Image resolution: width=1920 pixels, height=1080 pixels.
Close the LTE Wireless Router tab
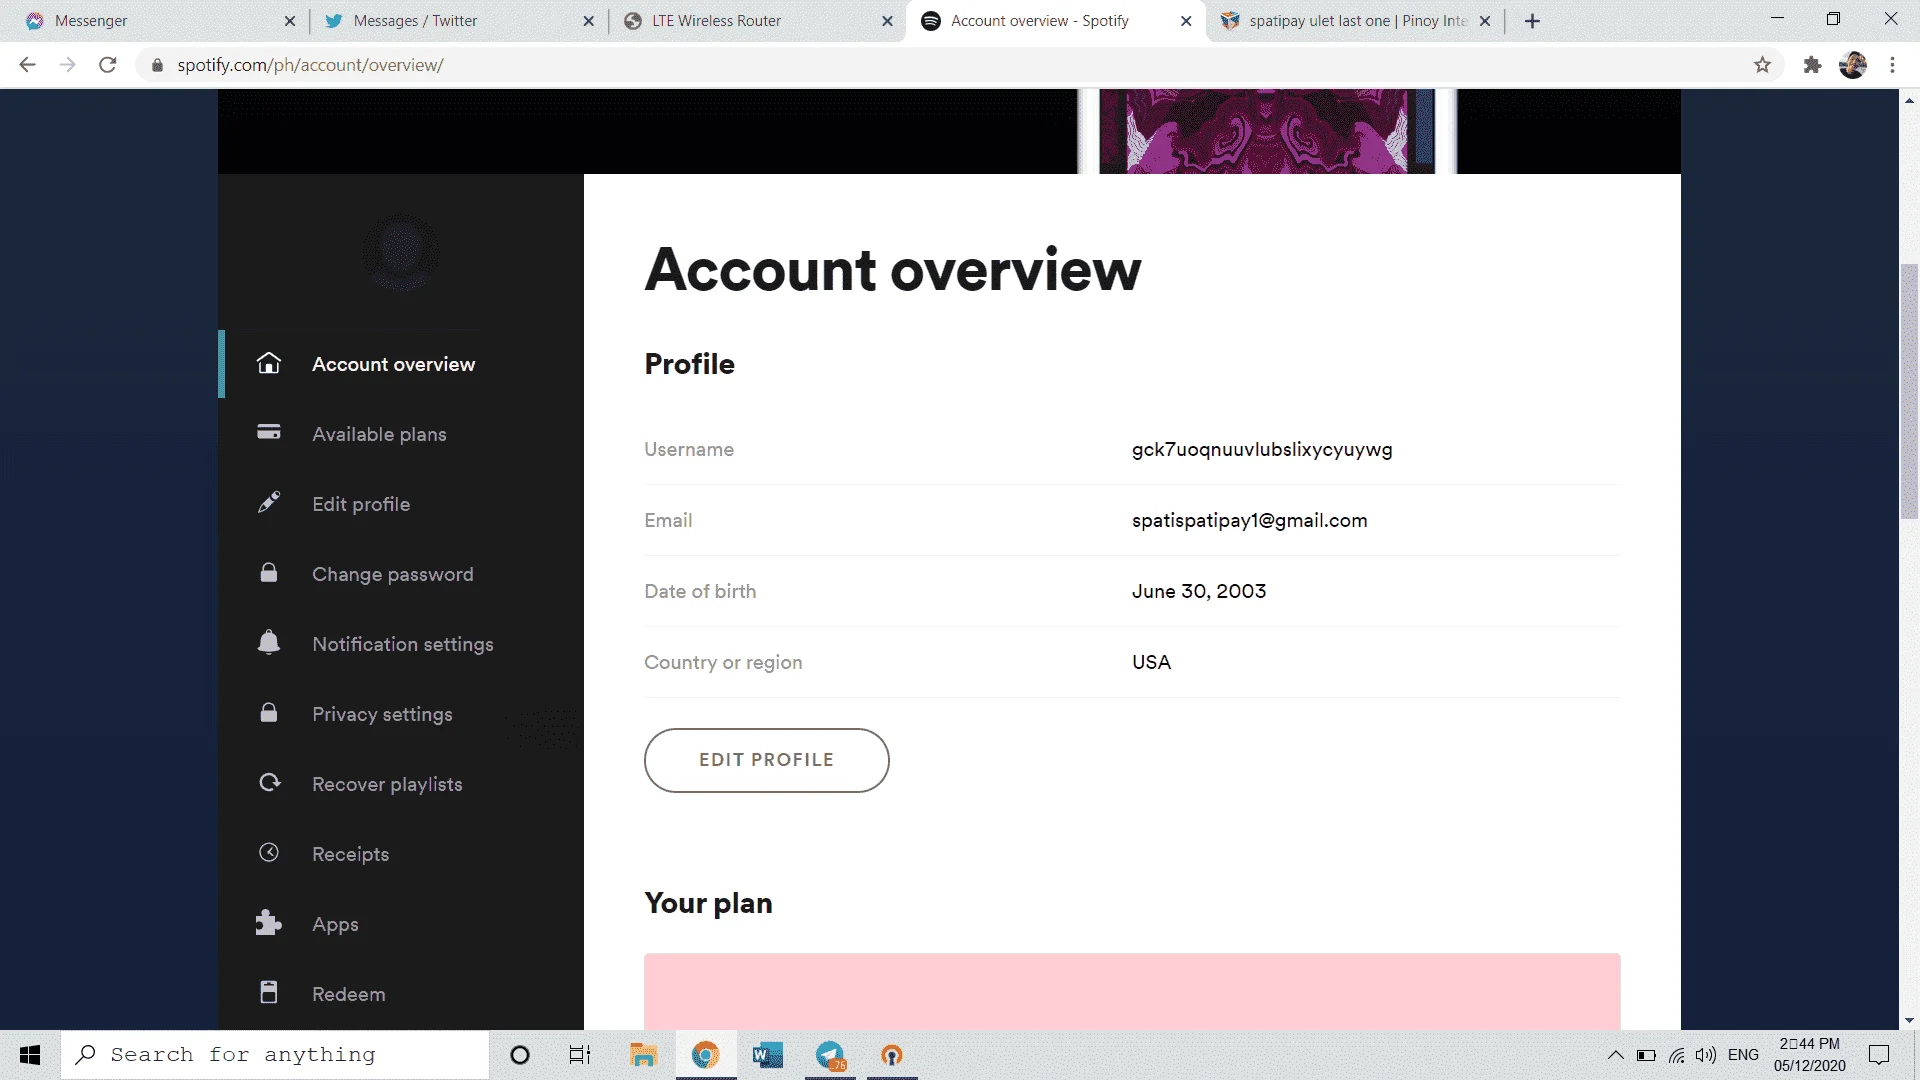click(887, 21)
